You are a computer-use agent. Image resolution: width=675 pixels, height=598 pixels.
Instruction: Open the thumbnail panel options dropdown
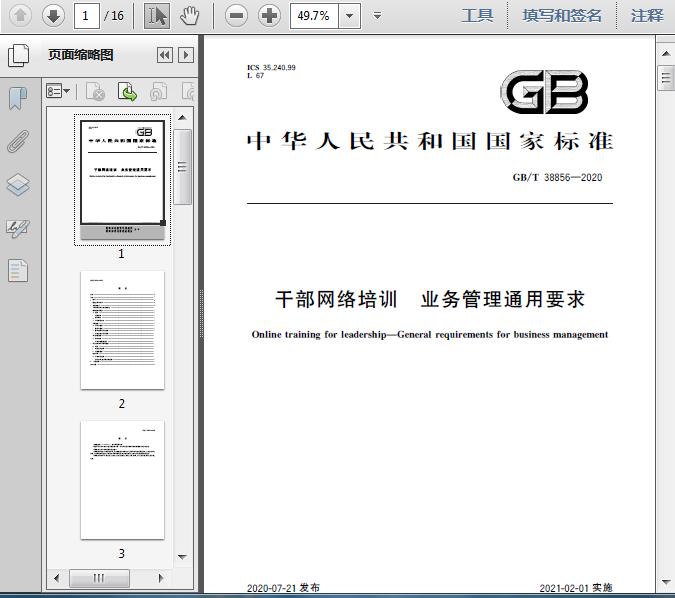(58, 92)
